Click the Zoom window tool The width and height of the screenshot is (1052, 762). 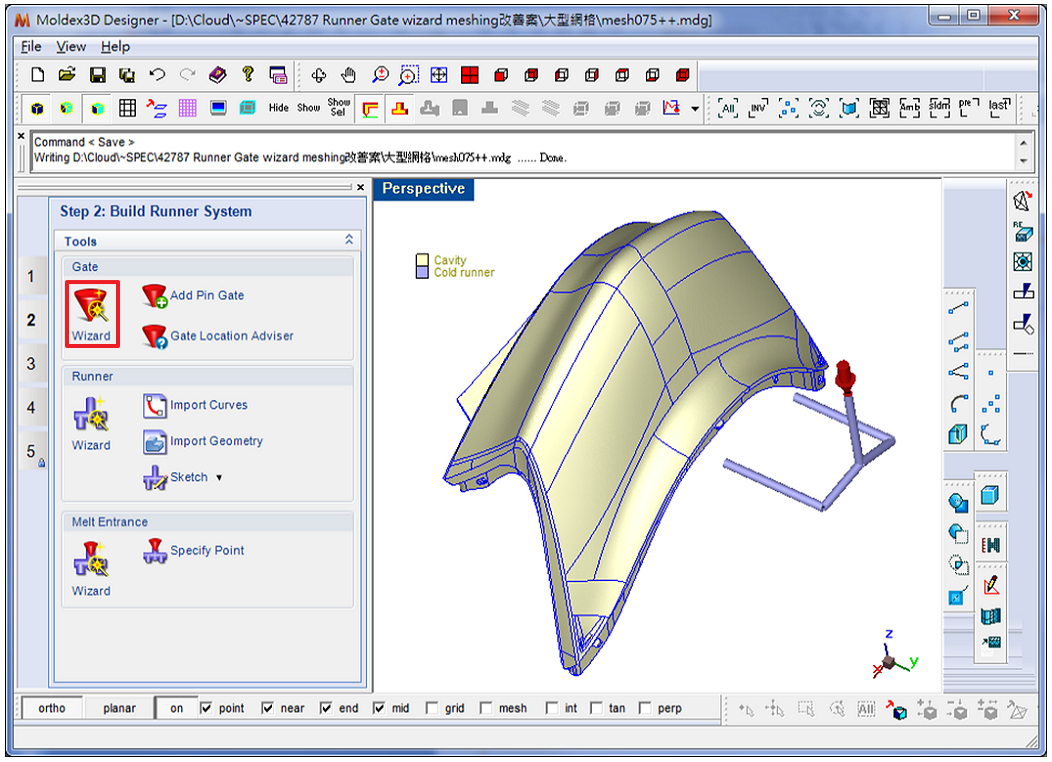click(x=409, y=75)
